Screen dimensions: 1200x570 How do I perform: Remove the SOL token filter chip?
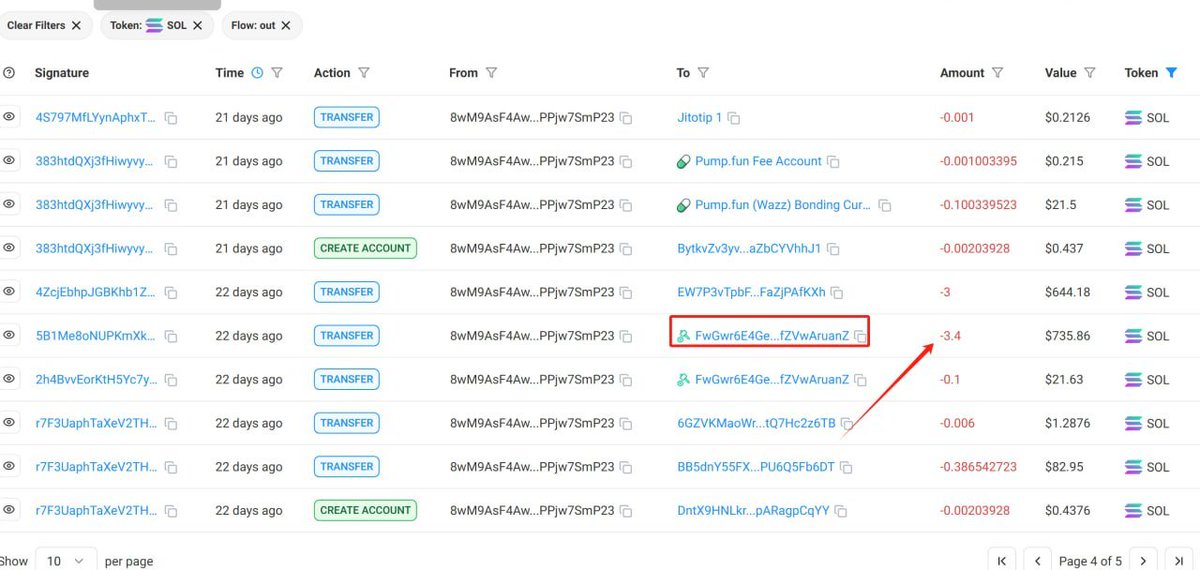[x=197, y=25]
